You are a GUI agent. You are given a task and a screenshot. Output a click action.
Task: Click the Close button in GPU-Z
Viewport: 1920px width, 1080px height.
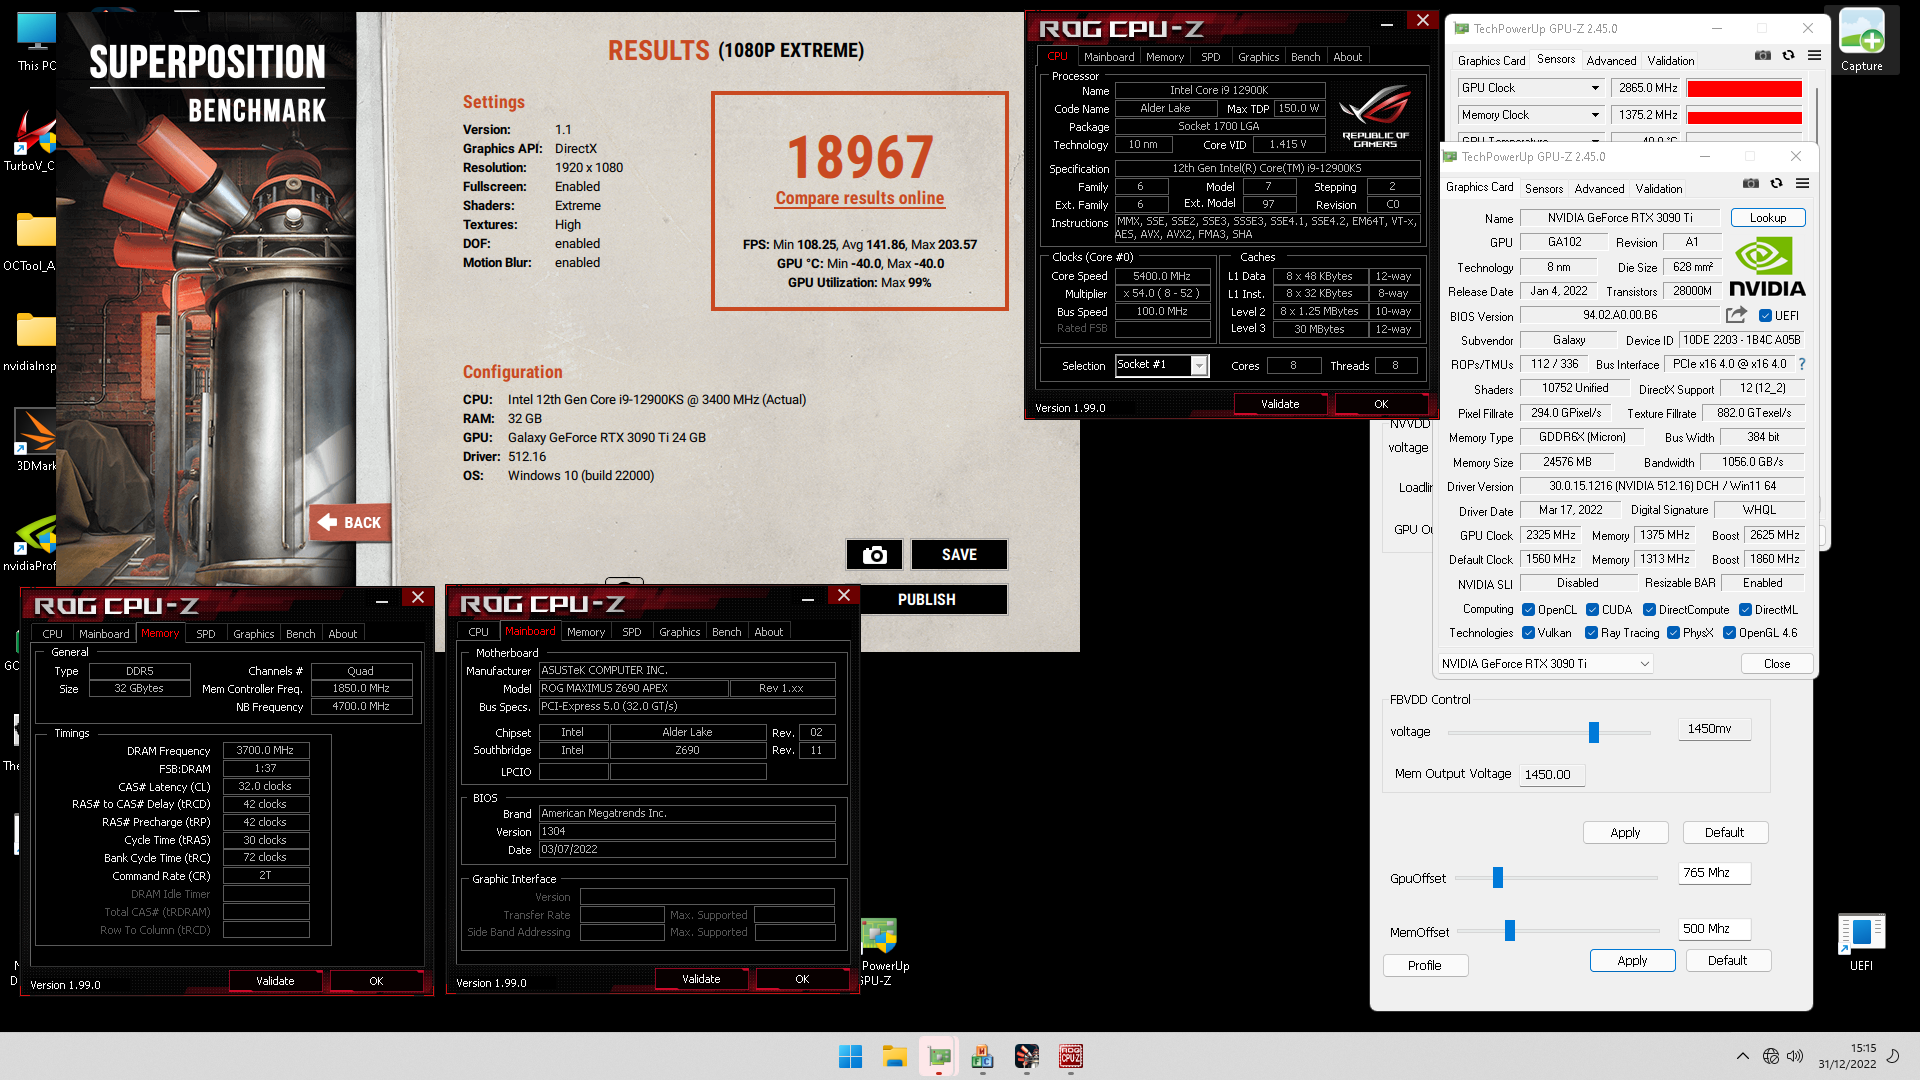tap(1776, 664)
